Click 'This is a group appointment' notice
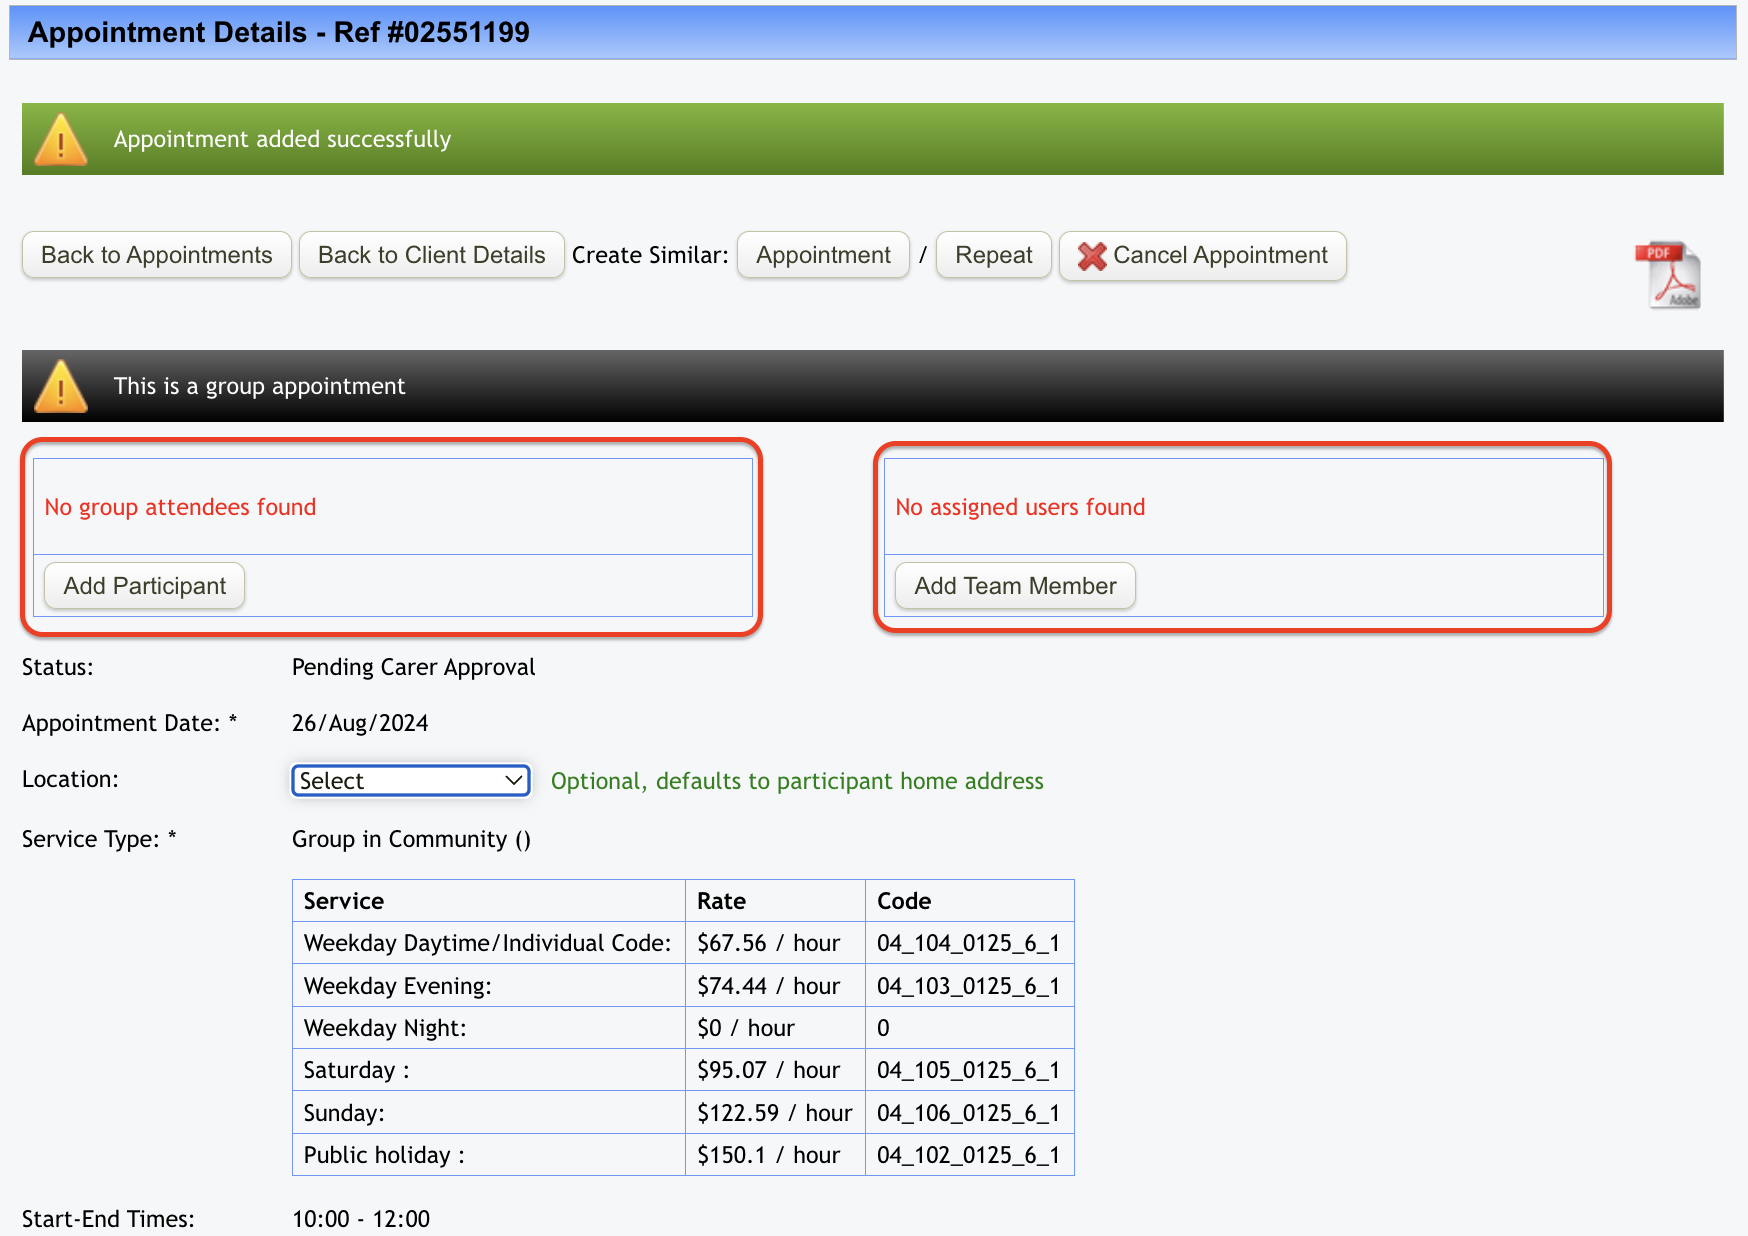The image size is (1748, 1236). (x=259, y=386)
